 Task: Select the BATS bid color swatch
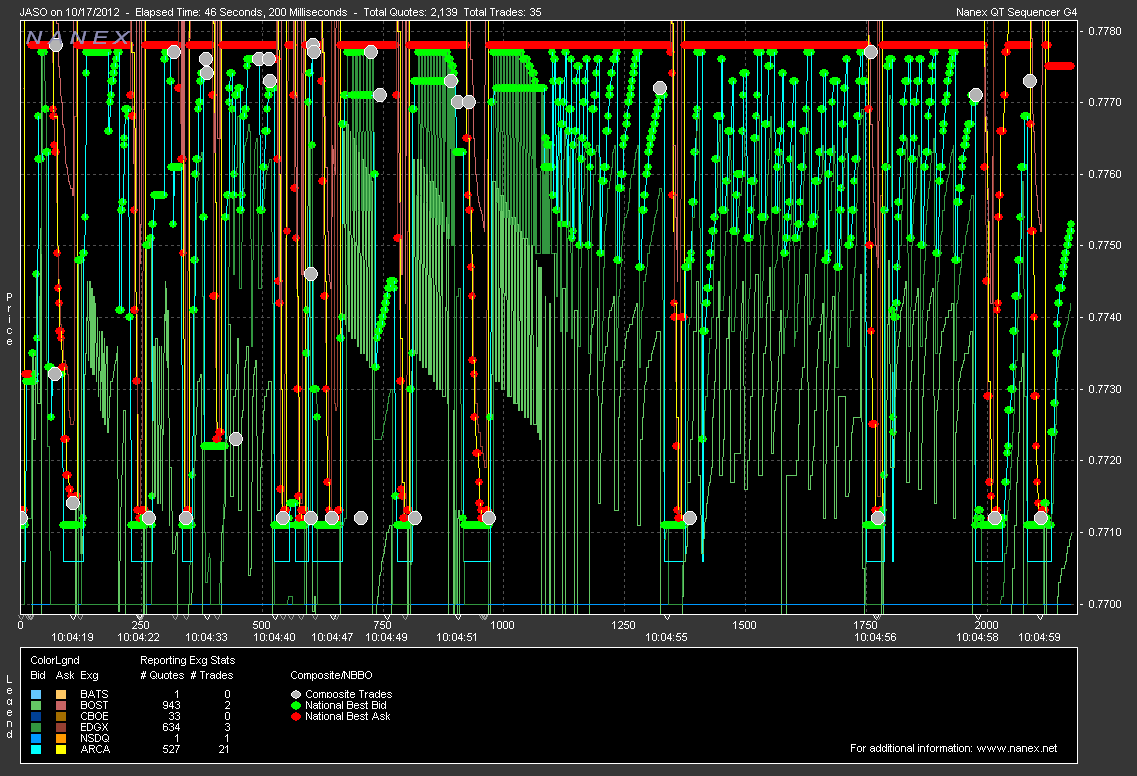(37, 695)
